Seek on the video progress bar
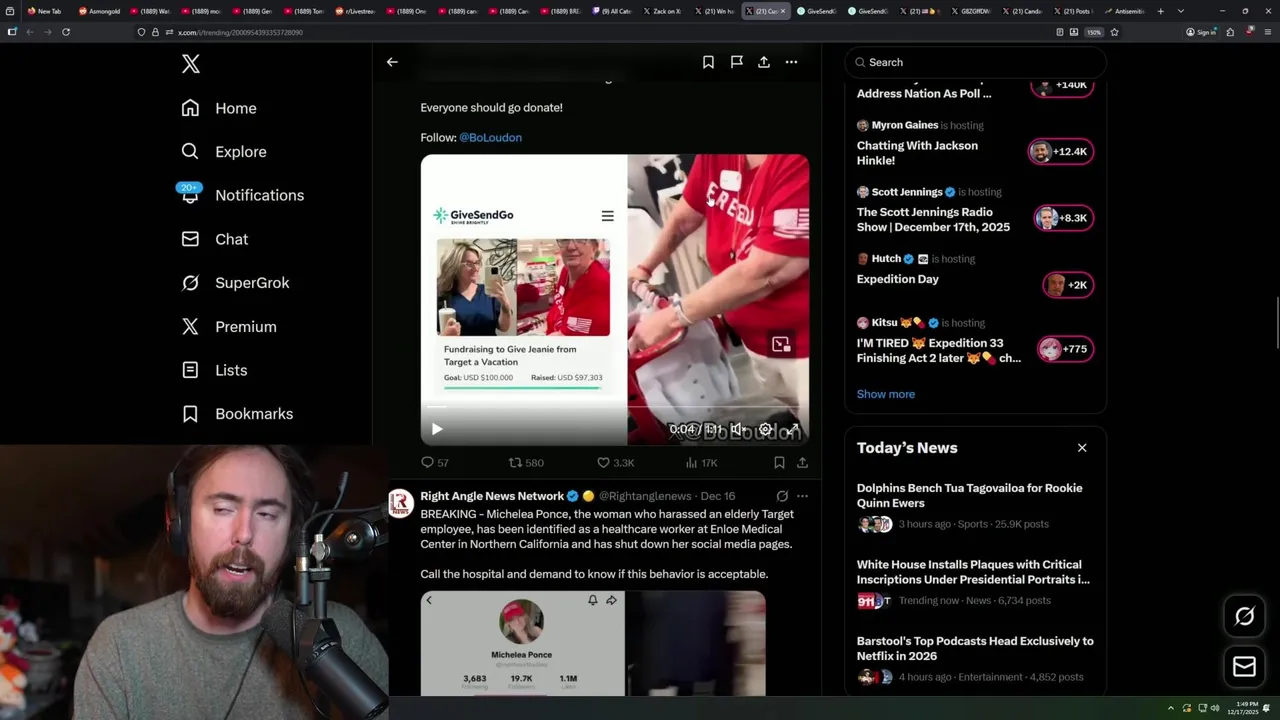Viewport: 1280px width, 720px height. pyautogui.click(x=614, y=406)
